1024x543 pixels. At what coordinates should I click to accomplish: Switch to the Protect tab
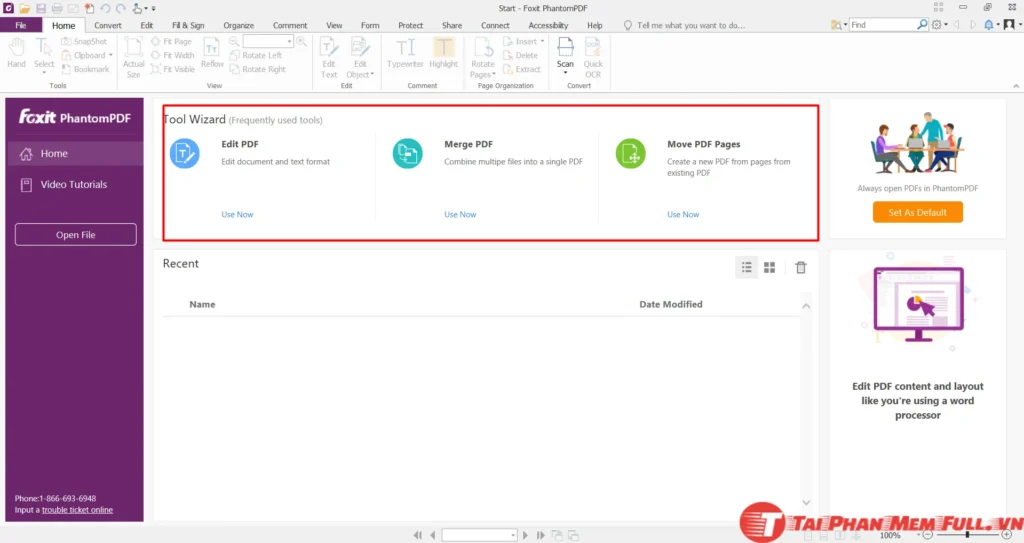[411, 25]
